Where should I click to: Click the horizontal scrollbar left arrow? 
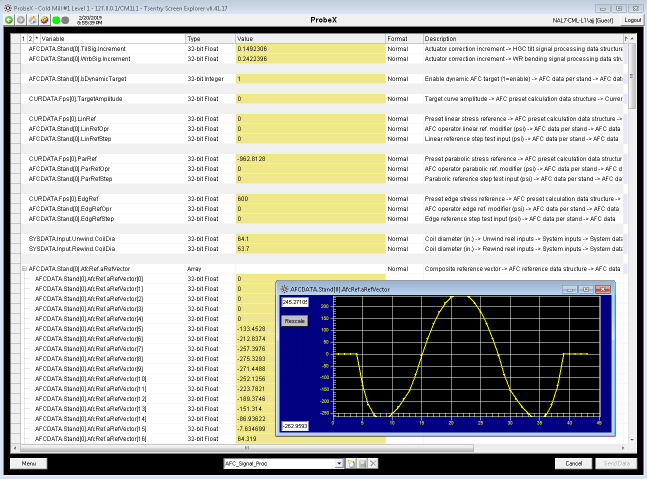pos(15,448)
